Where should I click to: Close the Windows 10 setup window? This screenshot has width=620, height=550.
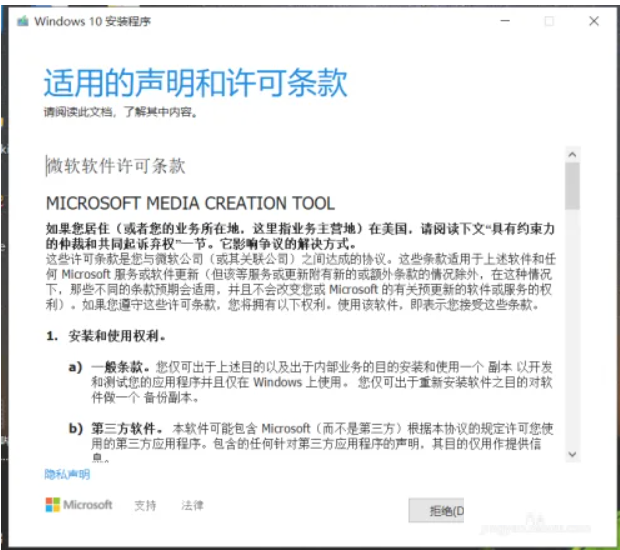click(594, 21)
